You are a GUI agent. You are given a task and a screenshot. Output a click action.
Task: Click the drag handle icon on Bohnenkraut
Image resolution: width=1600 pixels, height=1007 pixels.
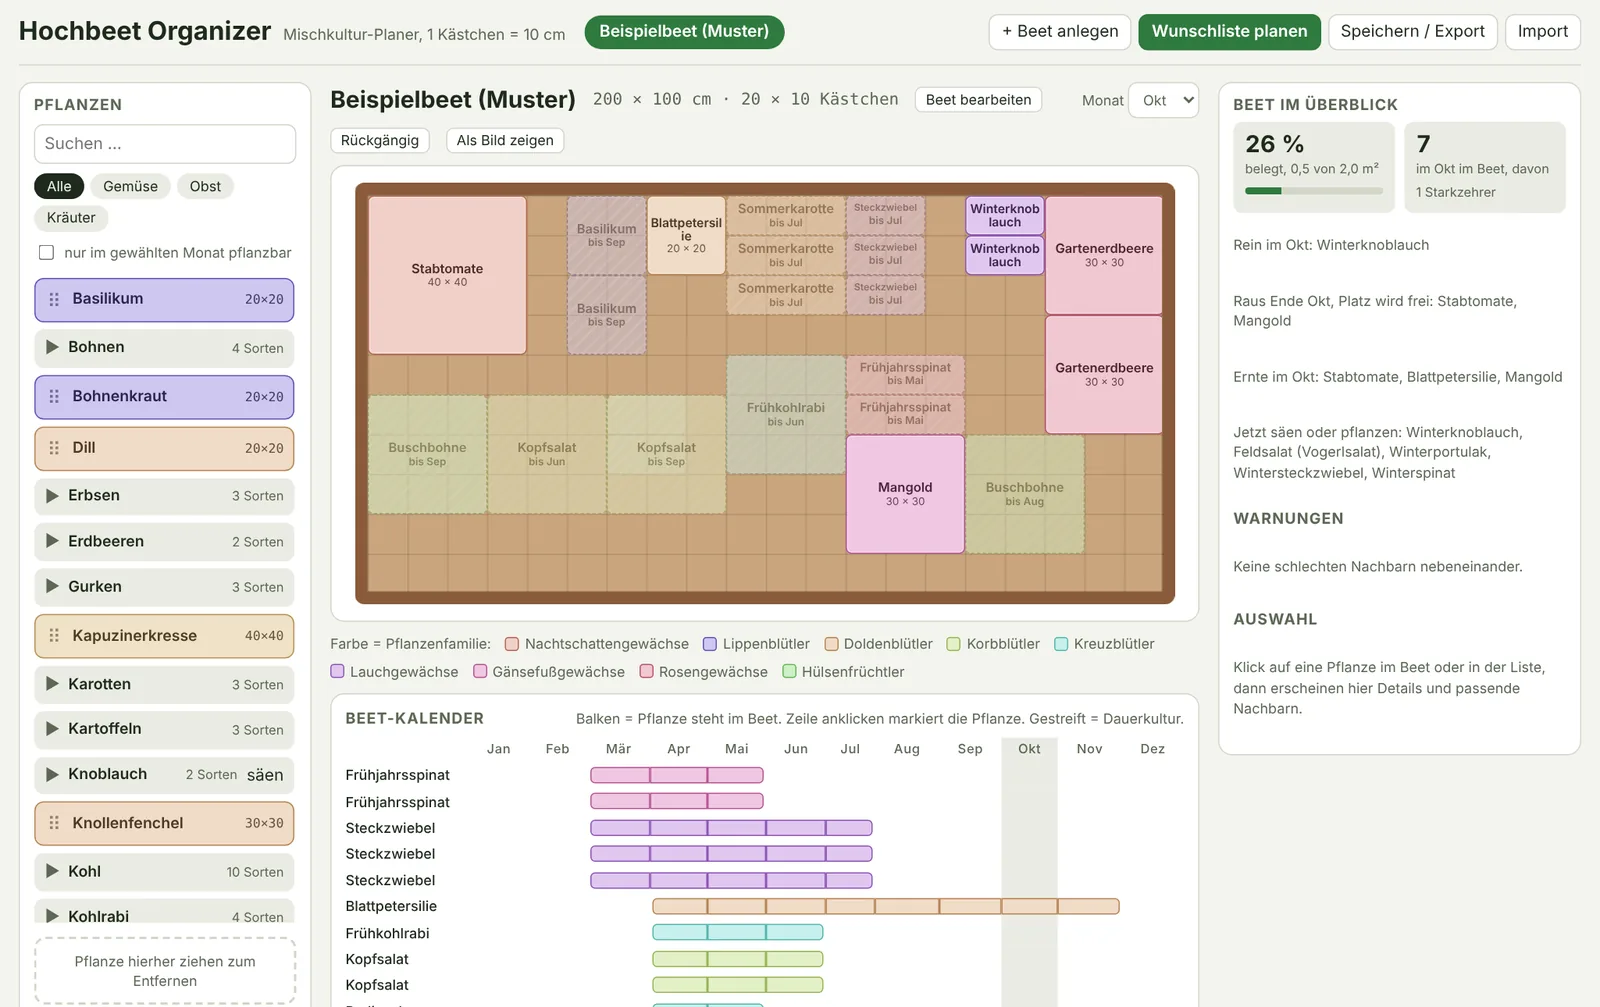pos(54,396)
